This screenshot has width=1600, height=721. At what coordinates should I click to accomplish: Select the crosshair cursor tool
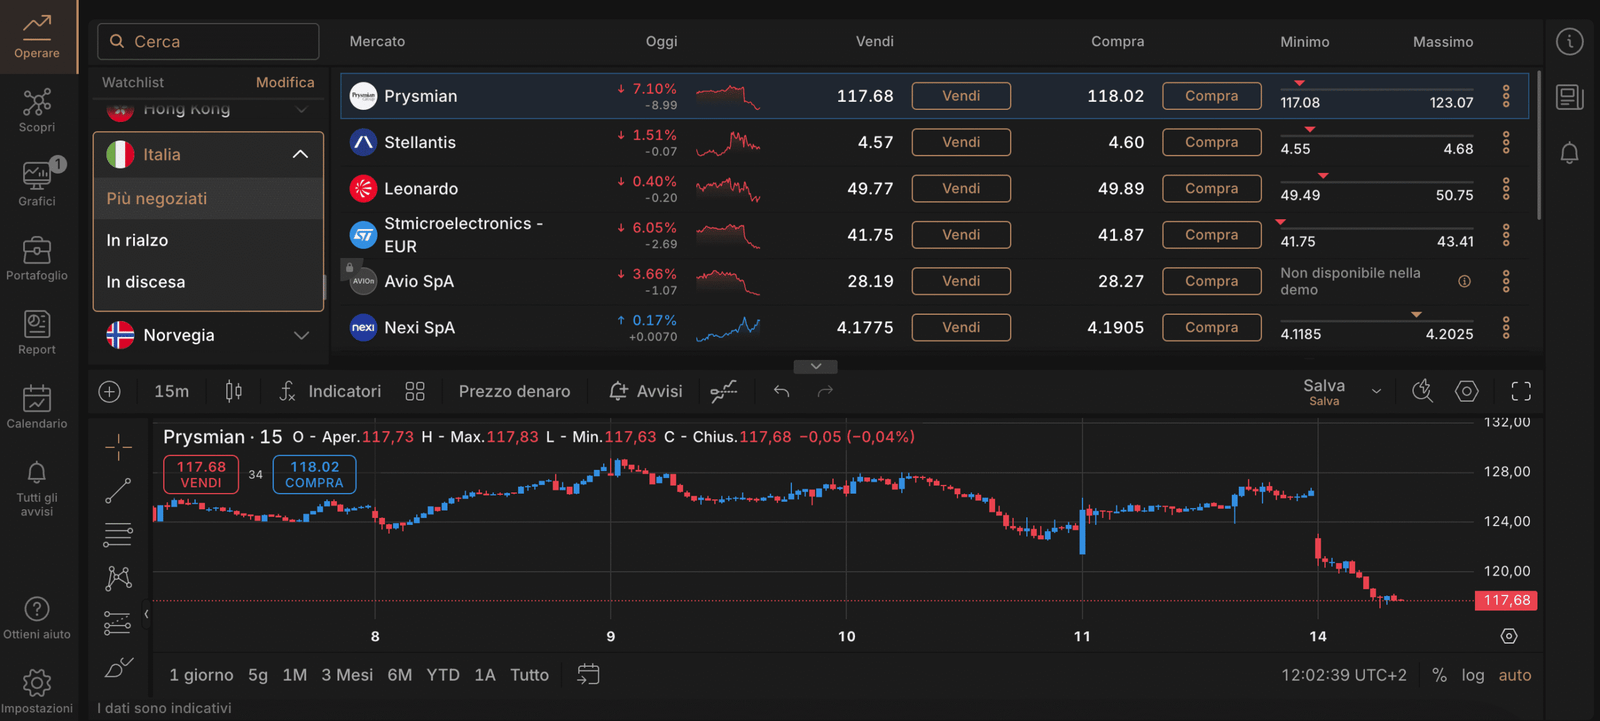tap(118, 447)
